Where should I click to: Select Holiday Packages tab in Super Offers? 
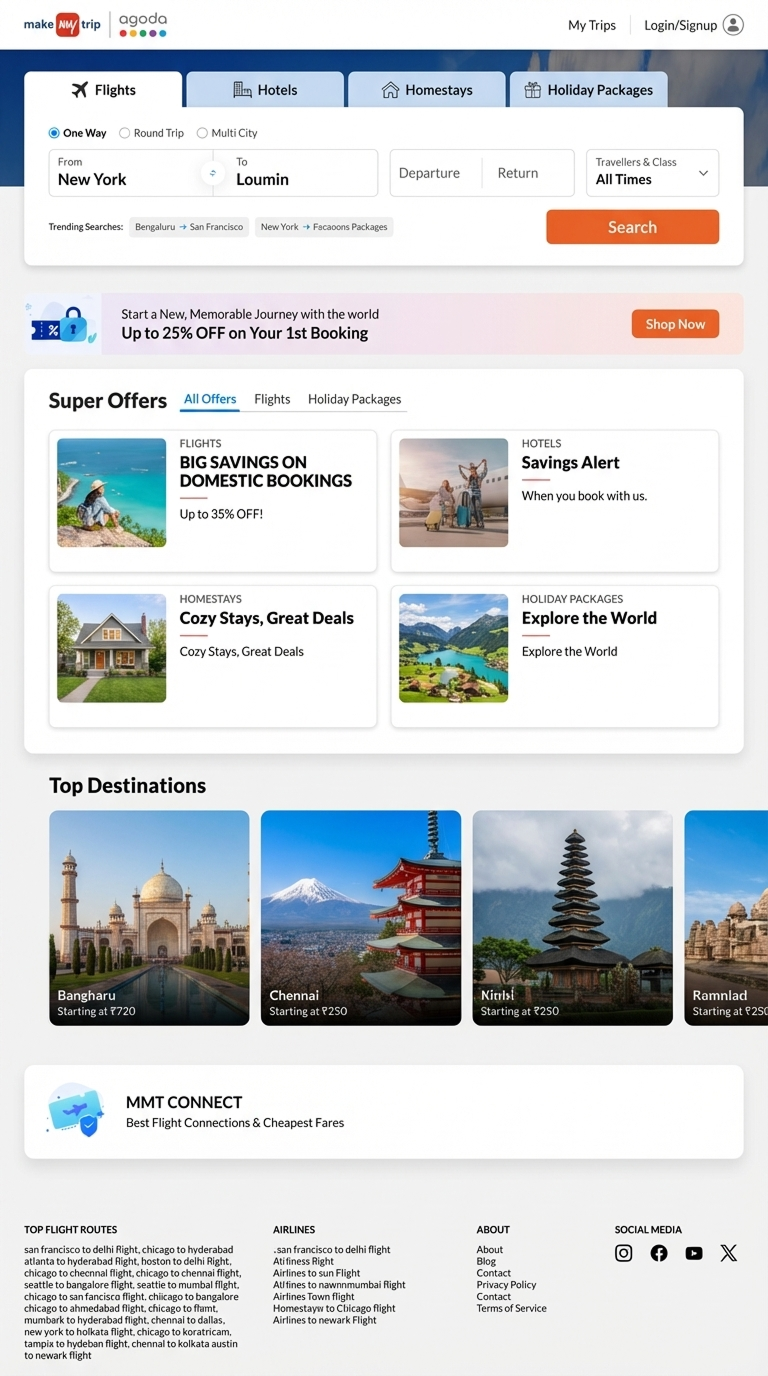(354, 399)
